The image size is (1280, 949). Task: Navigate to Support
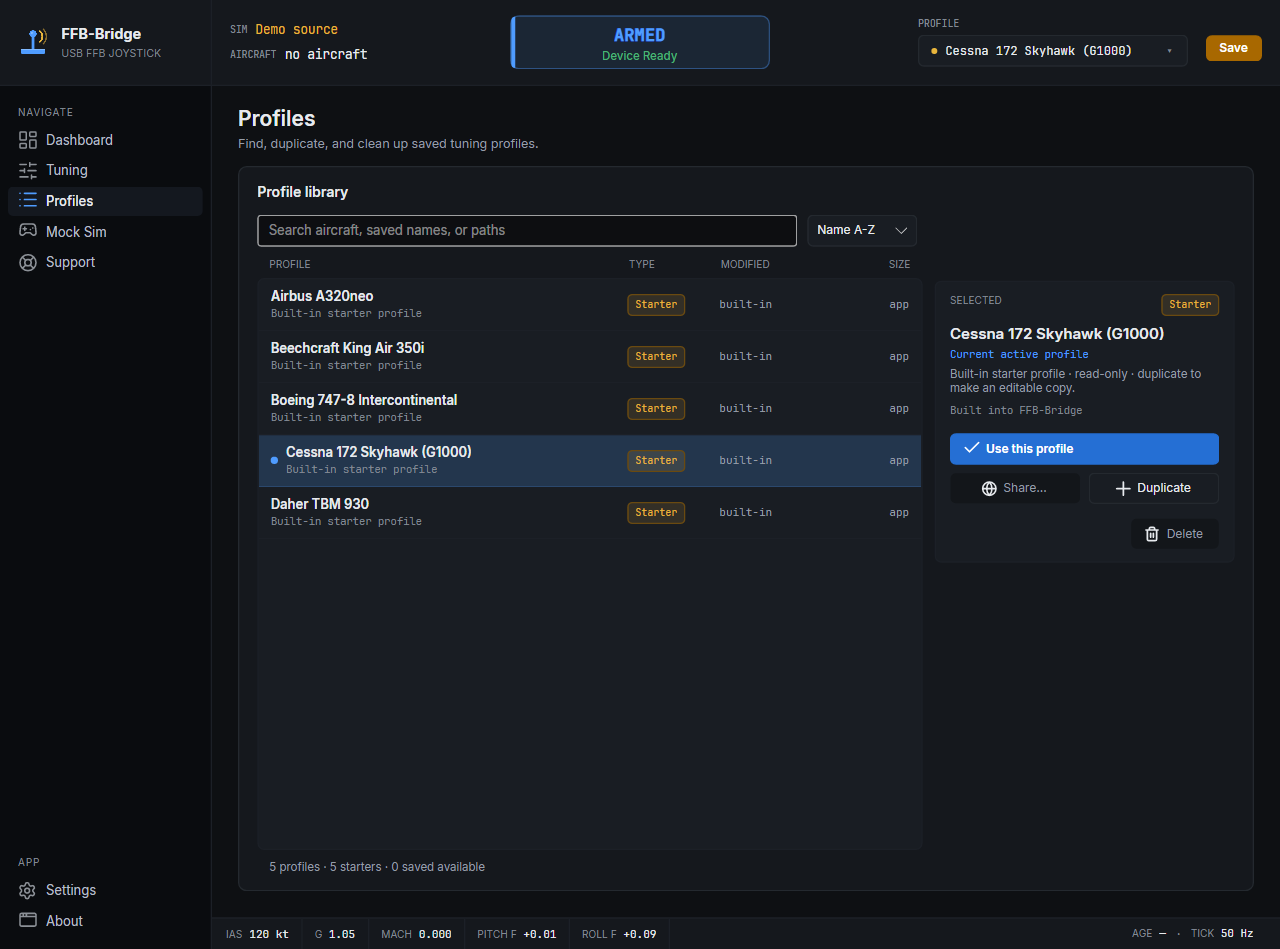105,262
